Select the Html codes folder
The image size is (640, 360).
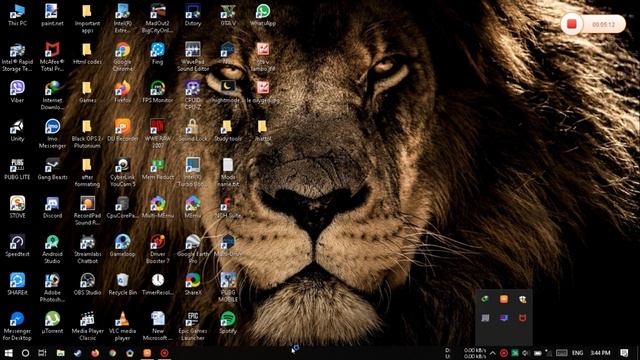click(x=87, y=53)
